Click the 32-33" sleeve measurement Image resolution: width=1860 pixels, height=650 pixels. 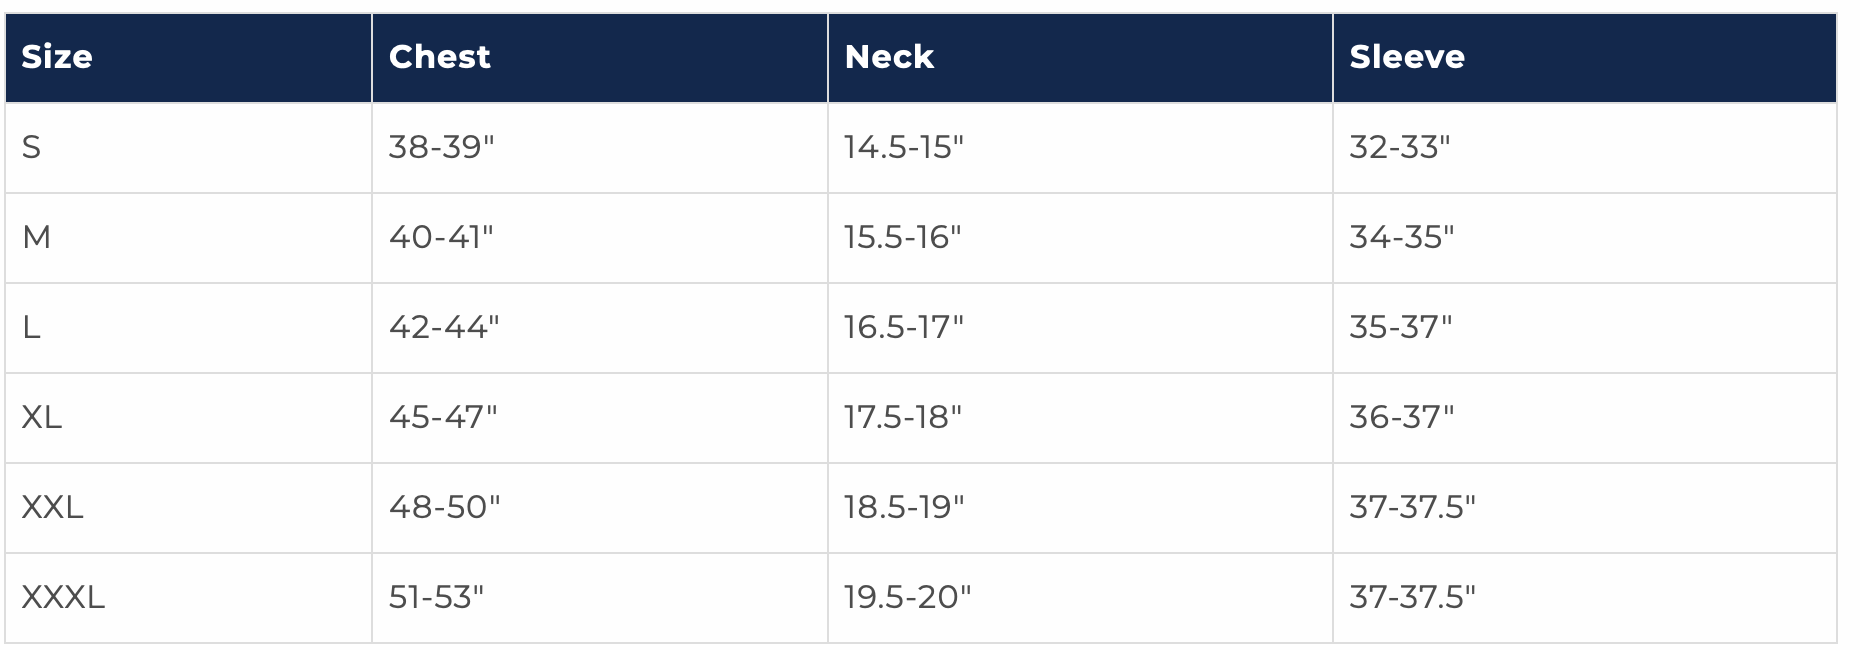coord(1399,148)
